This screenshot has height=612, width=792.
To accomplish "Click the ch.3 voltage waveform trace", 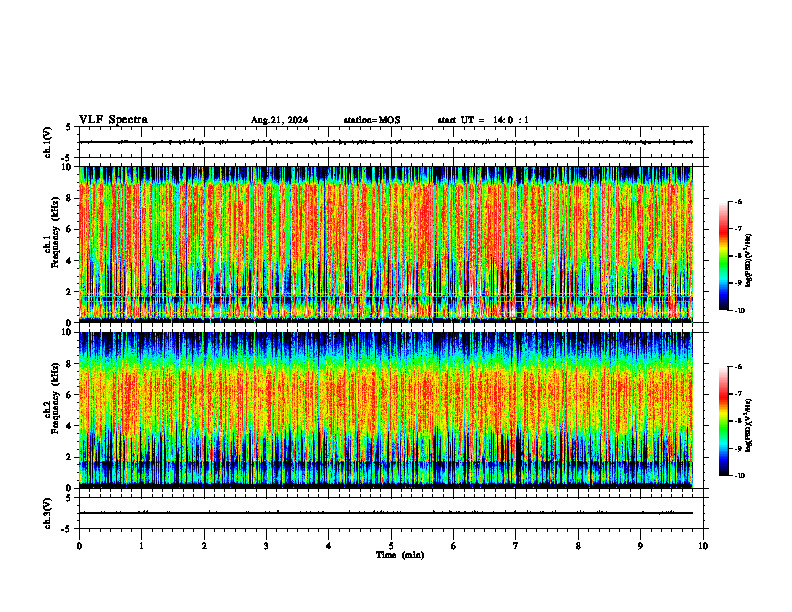I will (386, 513).
